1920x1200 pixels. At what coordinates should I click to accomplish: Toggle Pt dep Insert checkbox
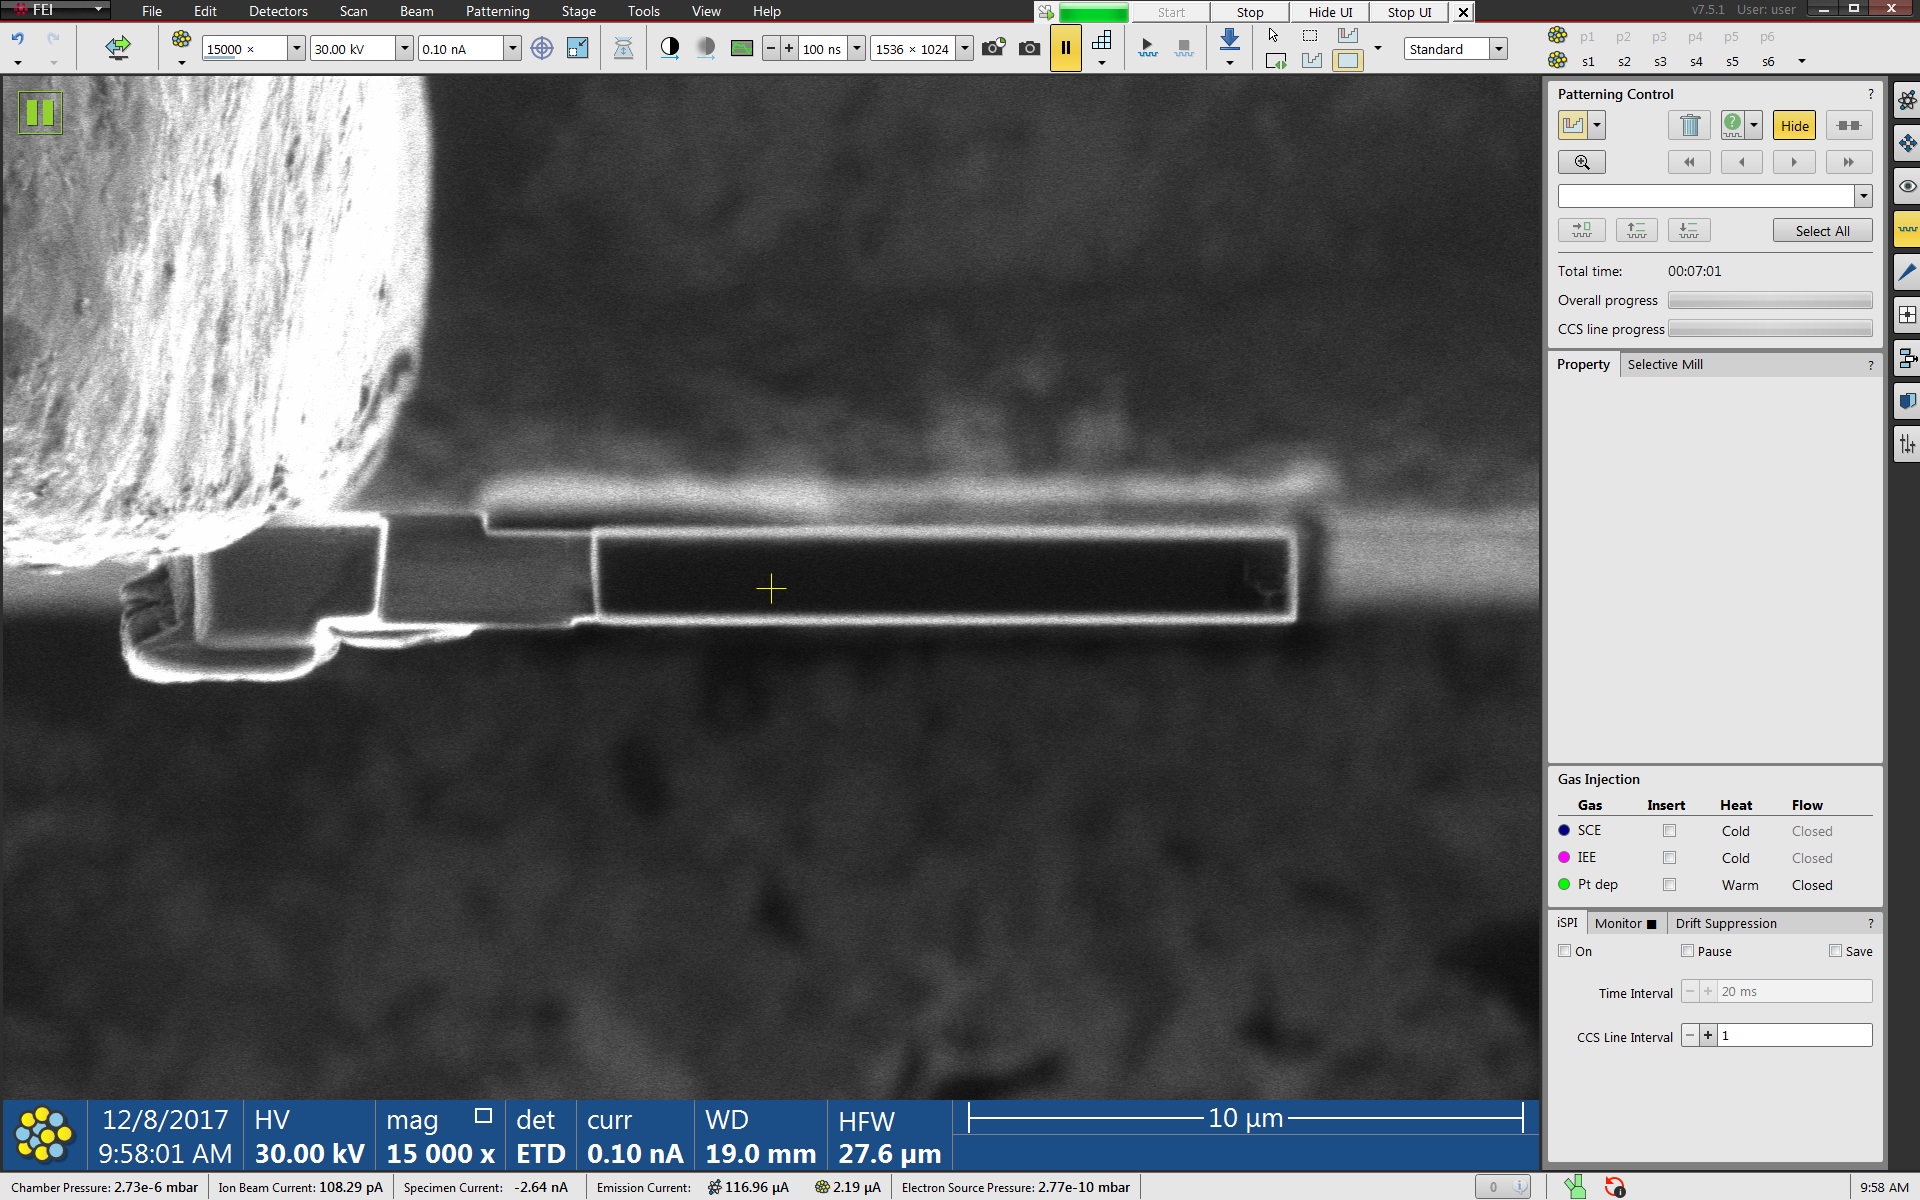pos(1669,885)
